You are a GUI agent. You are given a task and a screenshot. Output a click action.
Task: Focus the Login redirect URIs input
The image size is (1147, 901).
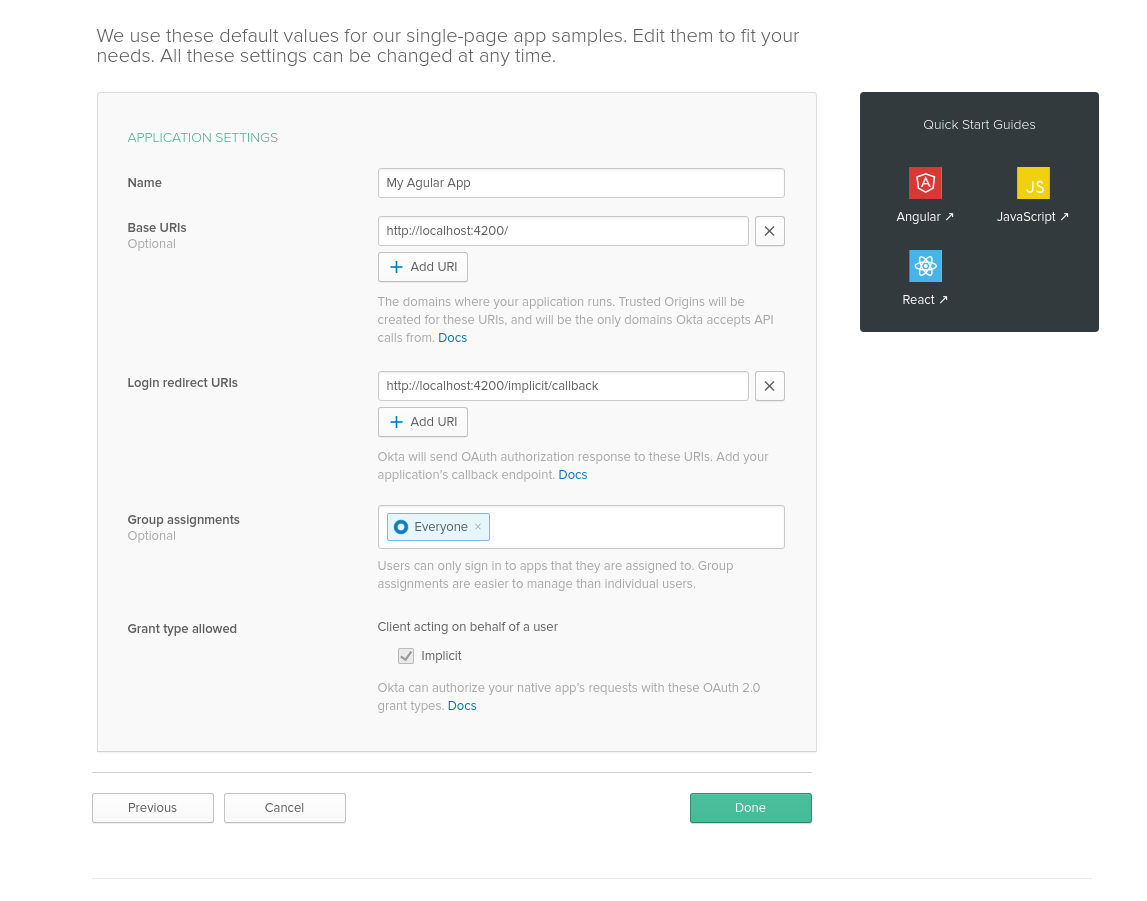tap(562, 386)
